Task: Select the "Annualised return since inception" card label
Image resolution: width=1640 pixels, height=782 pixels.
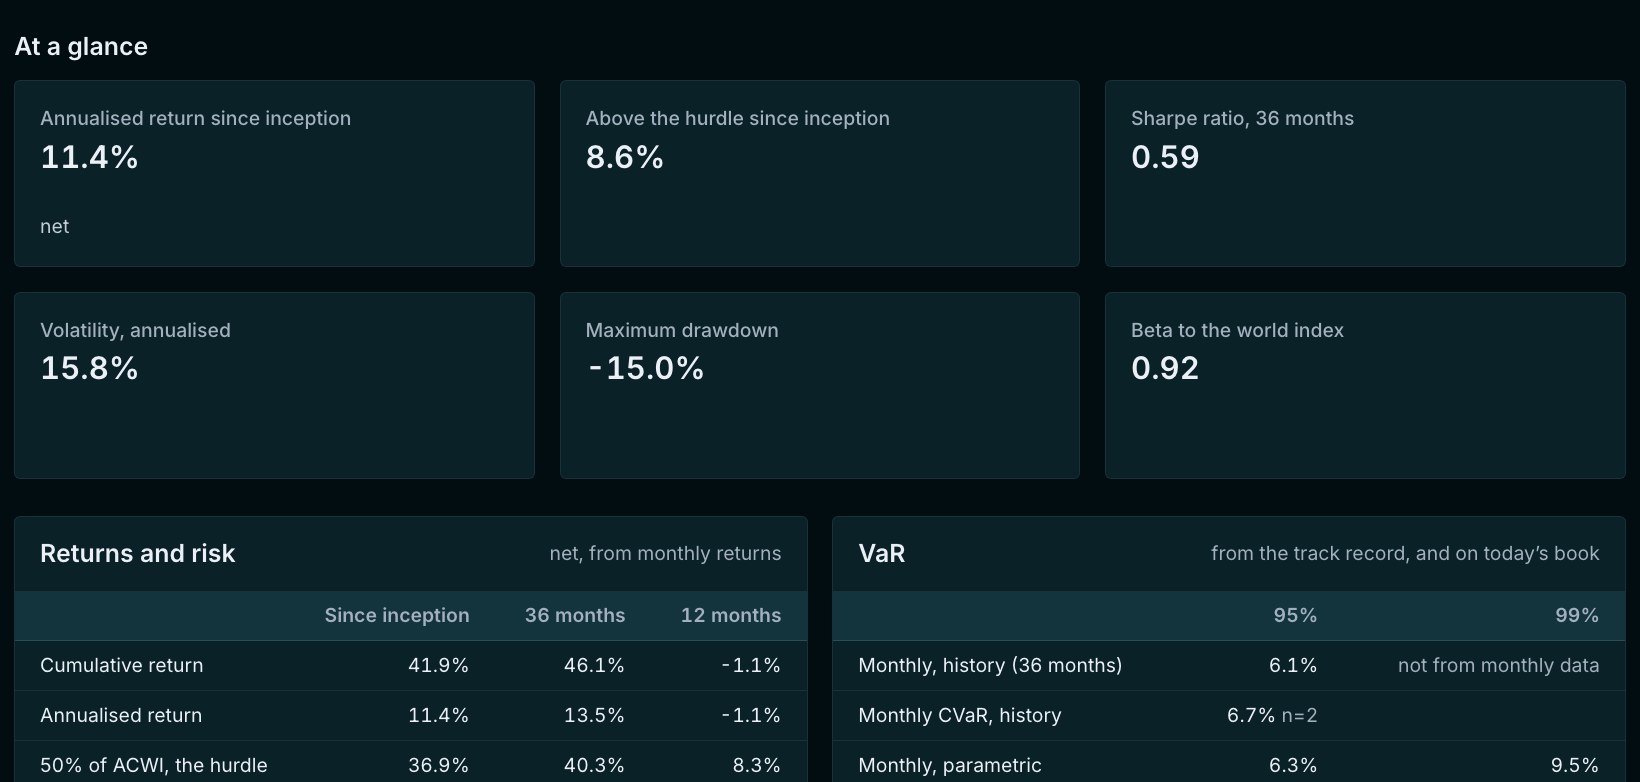Action: [x=195, y=118]
